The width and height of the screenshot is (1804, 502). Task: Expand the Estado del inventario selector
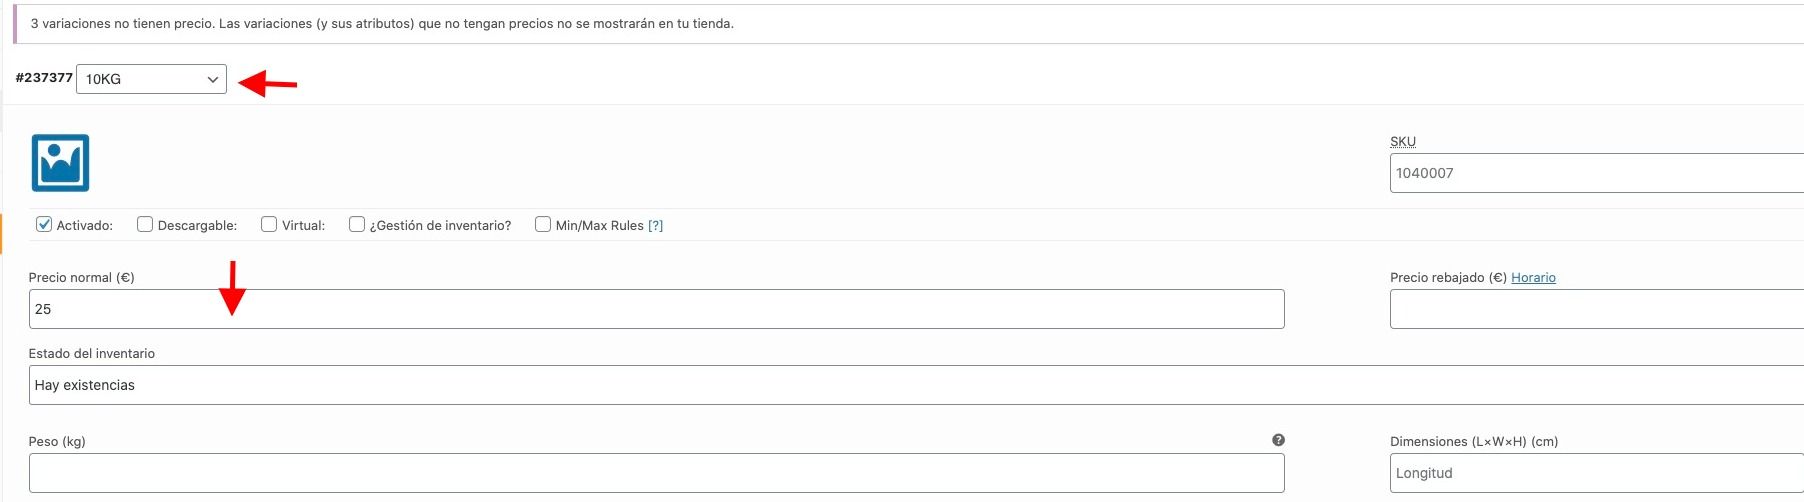[x=916, y=385]
